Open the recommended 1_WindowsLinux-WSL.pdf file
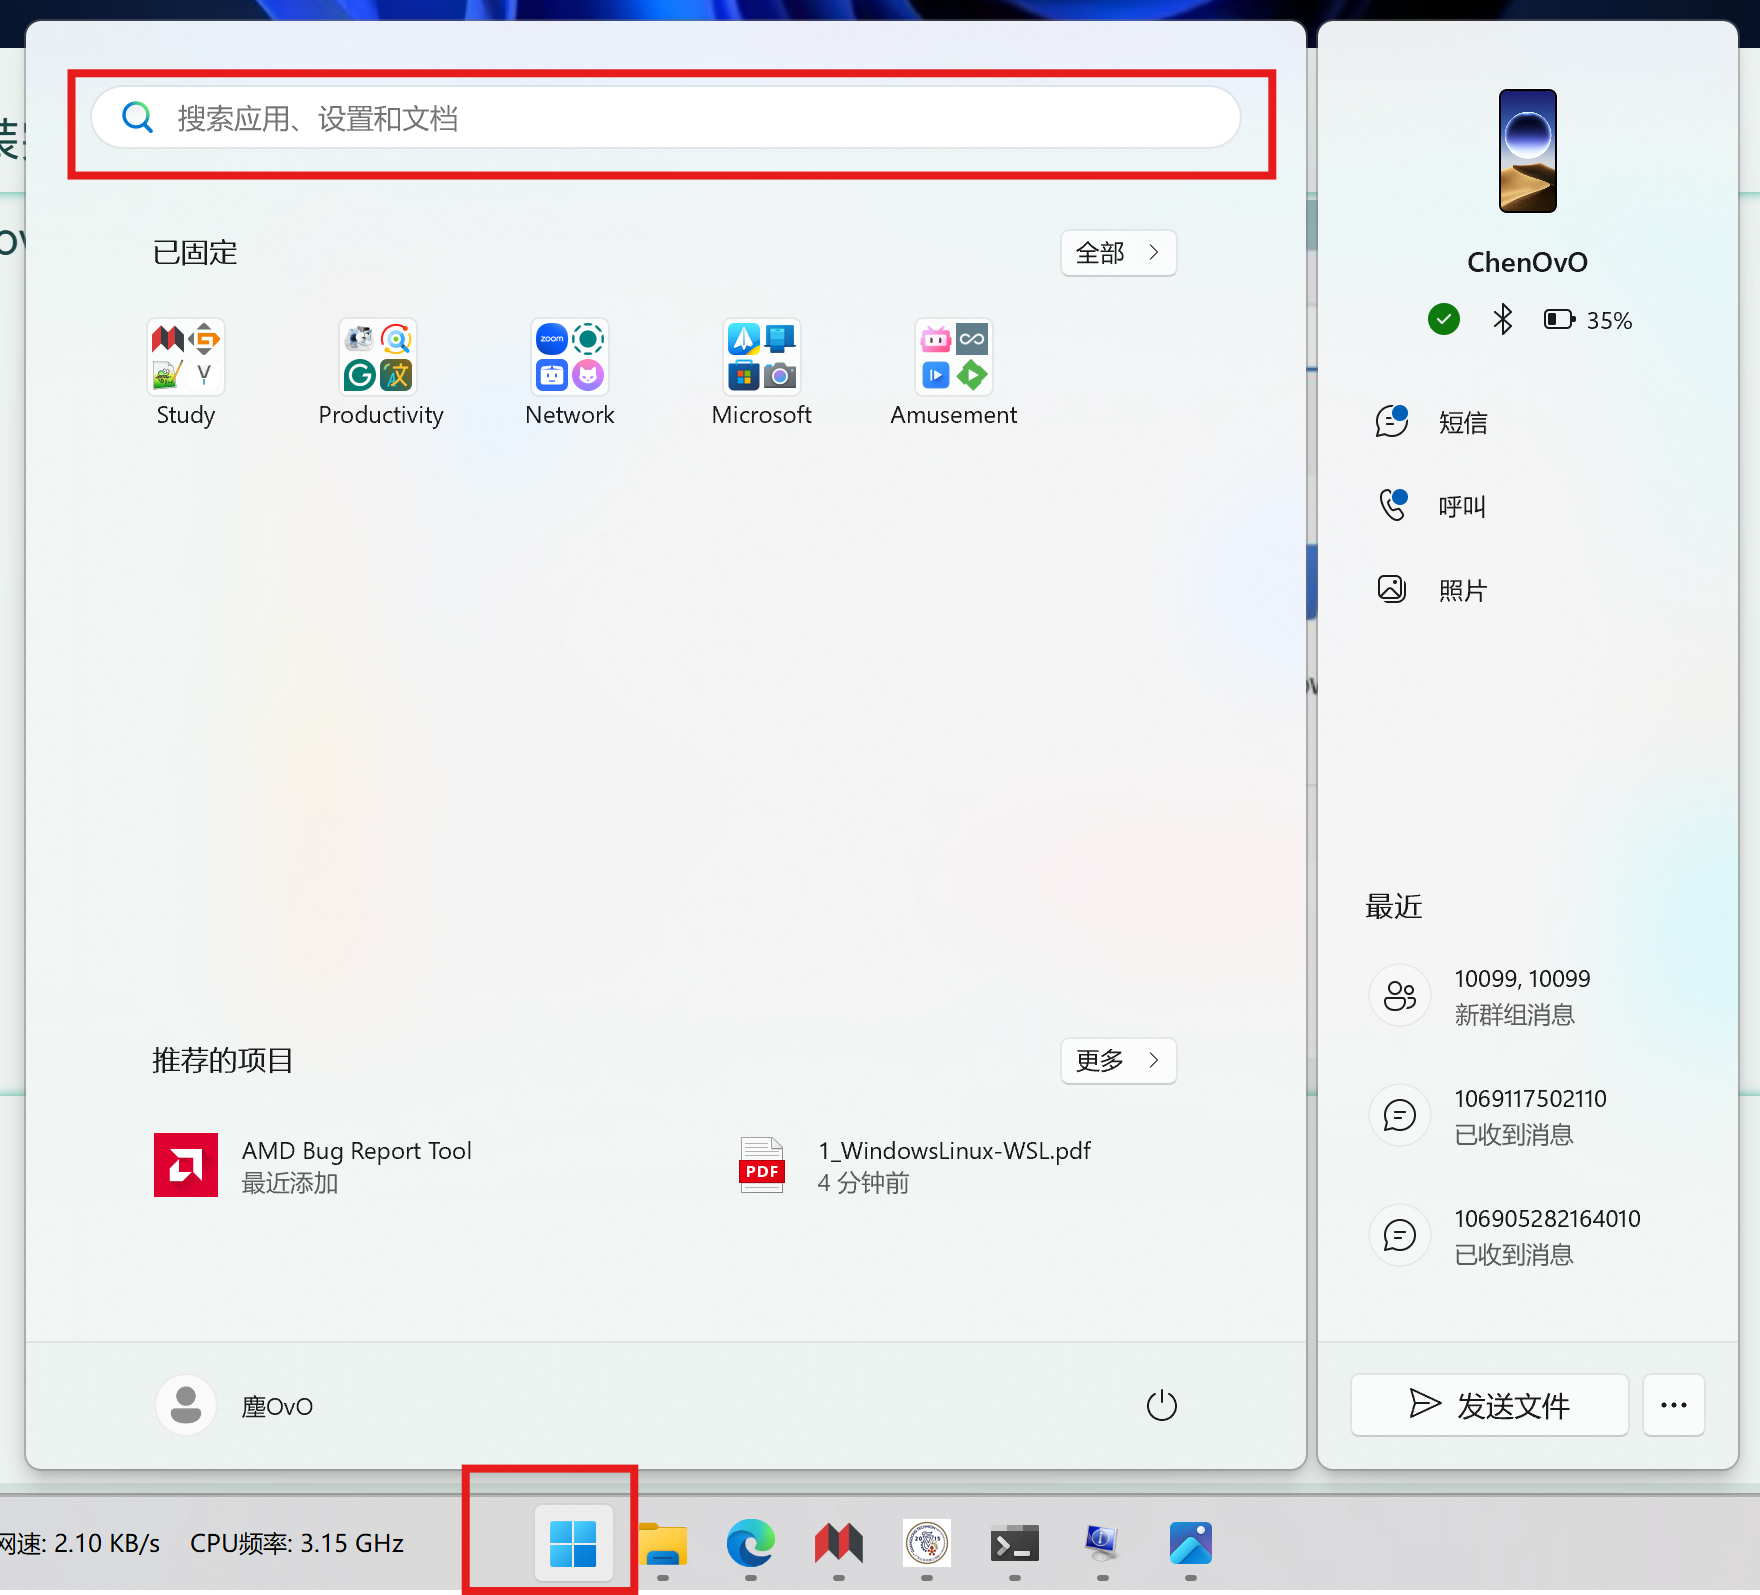This screenshot has height=1595, width=1760. click(952, 1166)
